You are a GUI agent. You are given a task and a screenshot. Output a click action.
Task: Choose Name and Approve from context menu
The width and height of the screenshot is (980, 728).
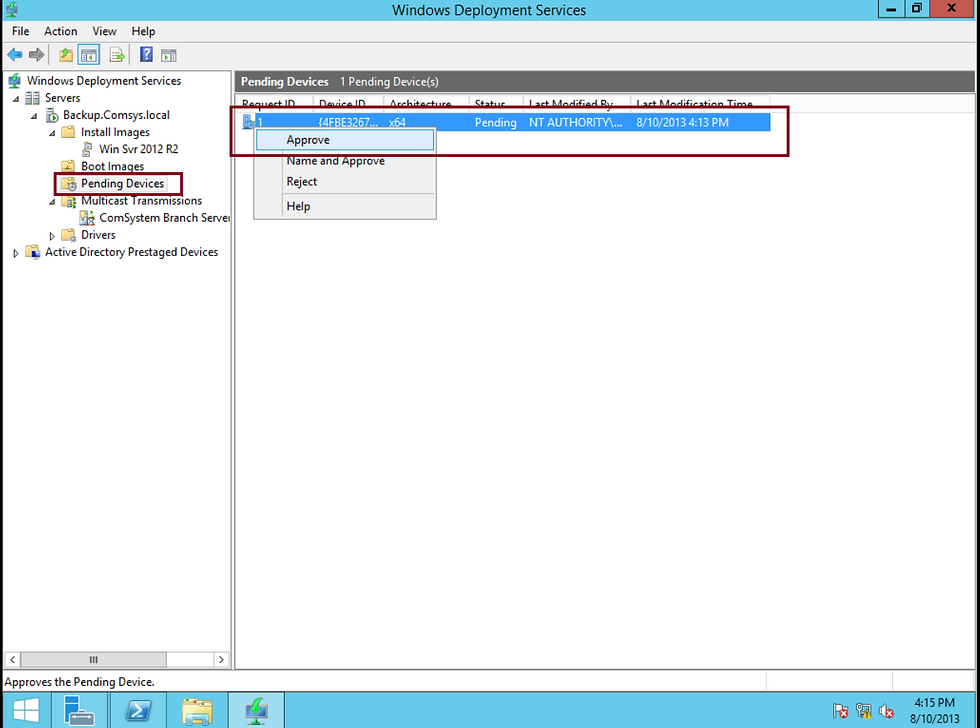point(345,161)
